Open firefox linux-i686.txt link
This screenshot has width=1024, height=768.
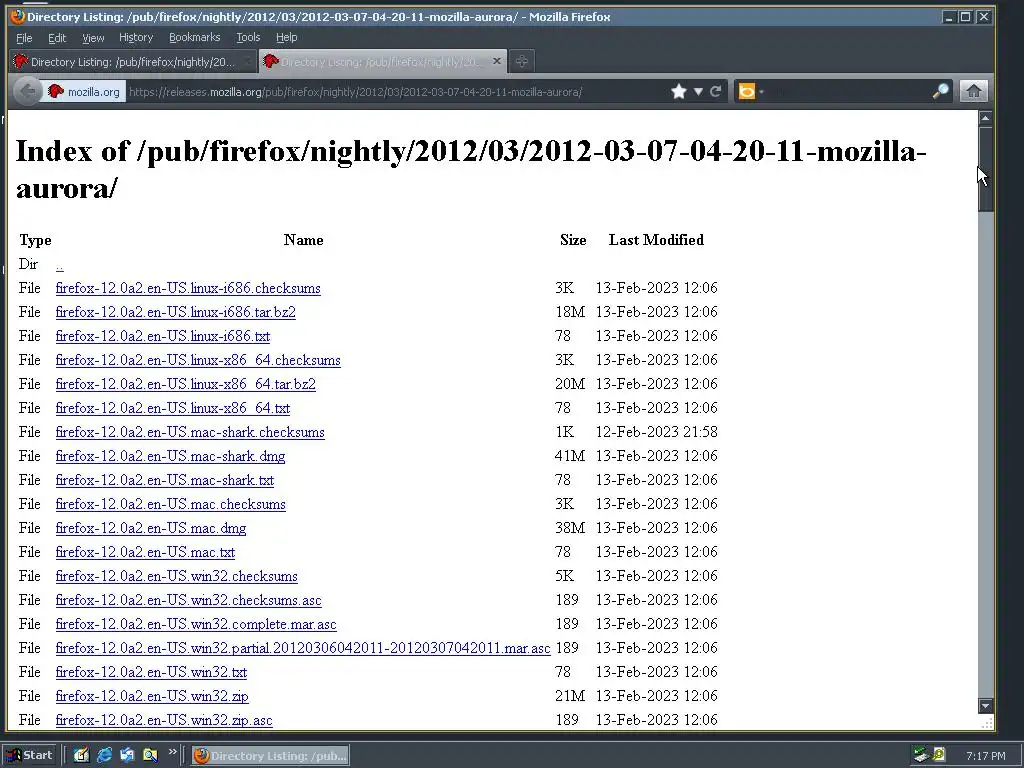pos(163,336)
